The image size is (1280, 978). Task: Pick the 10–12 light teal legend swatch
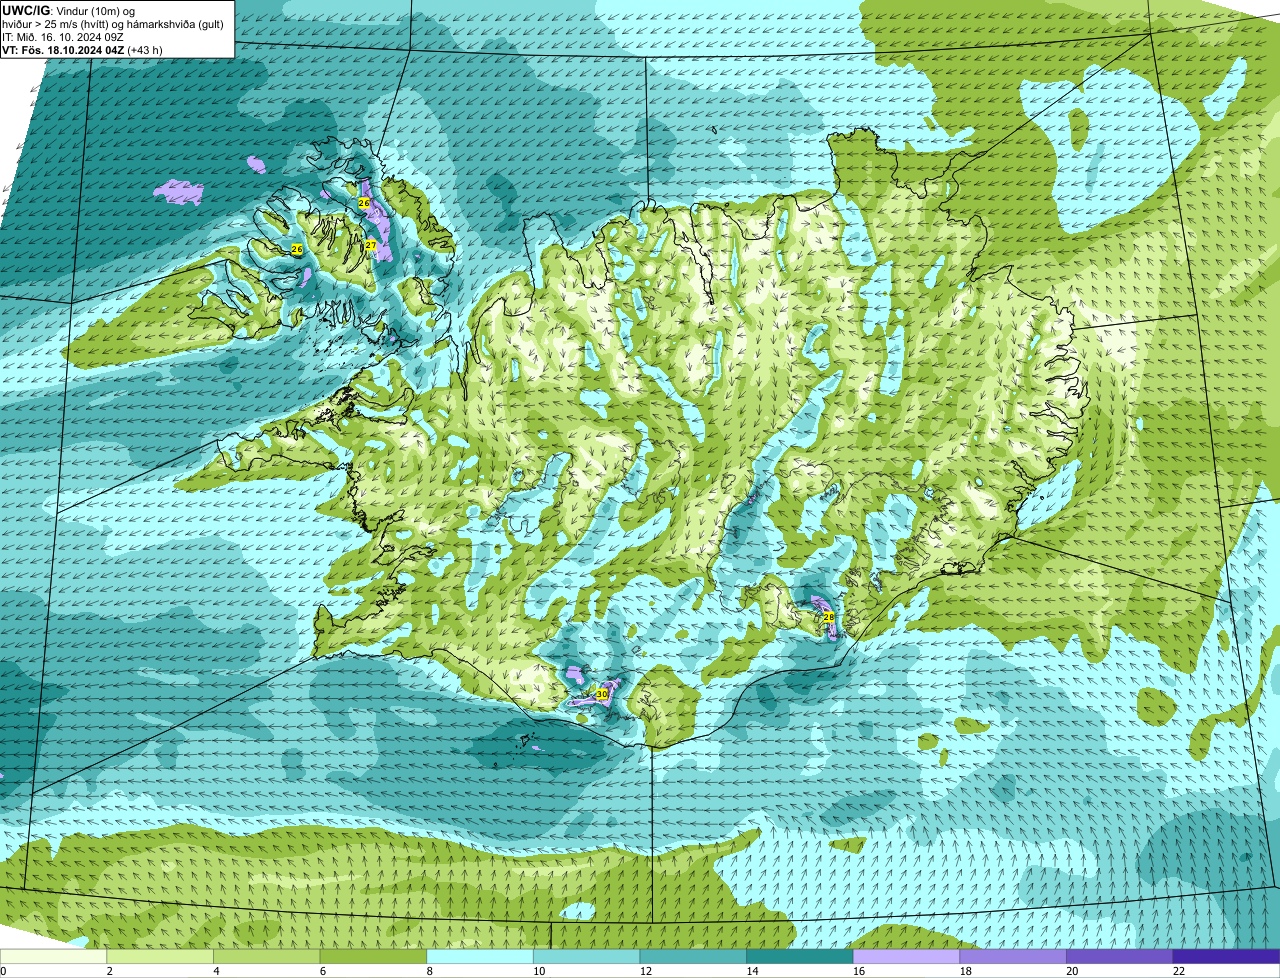[586, 956]
